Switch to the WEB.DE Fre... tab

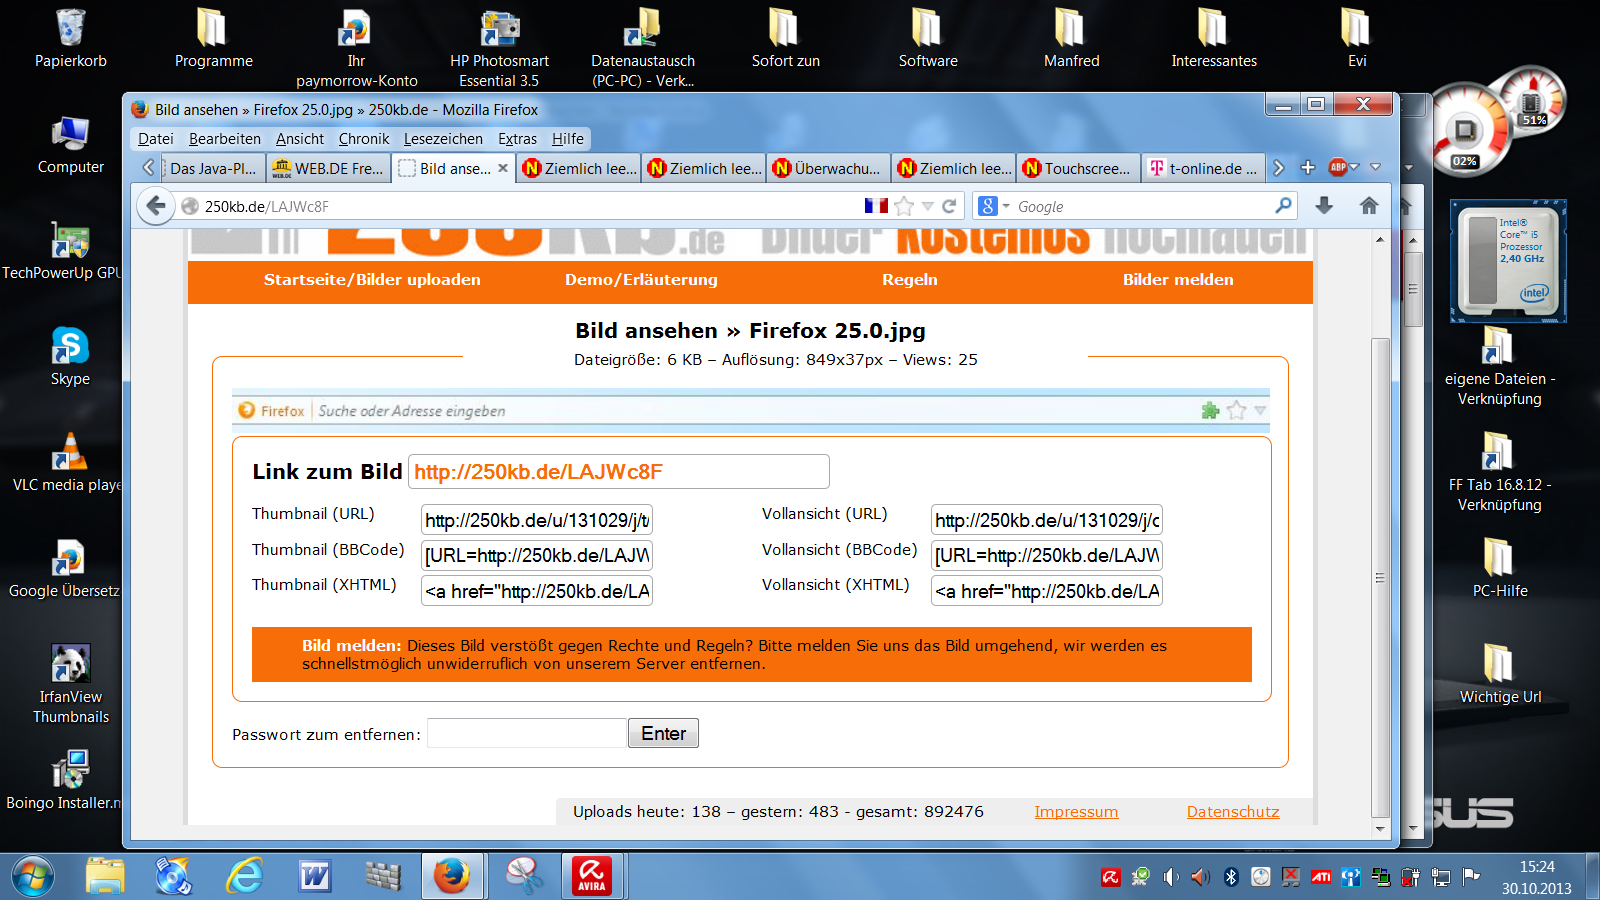[x=328, y=168]
